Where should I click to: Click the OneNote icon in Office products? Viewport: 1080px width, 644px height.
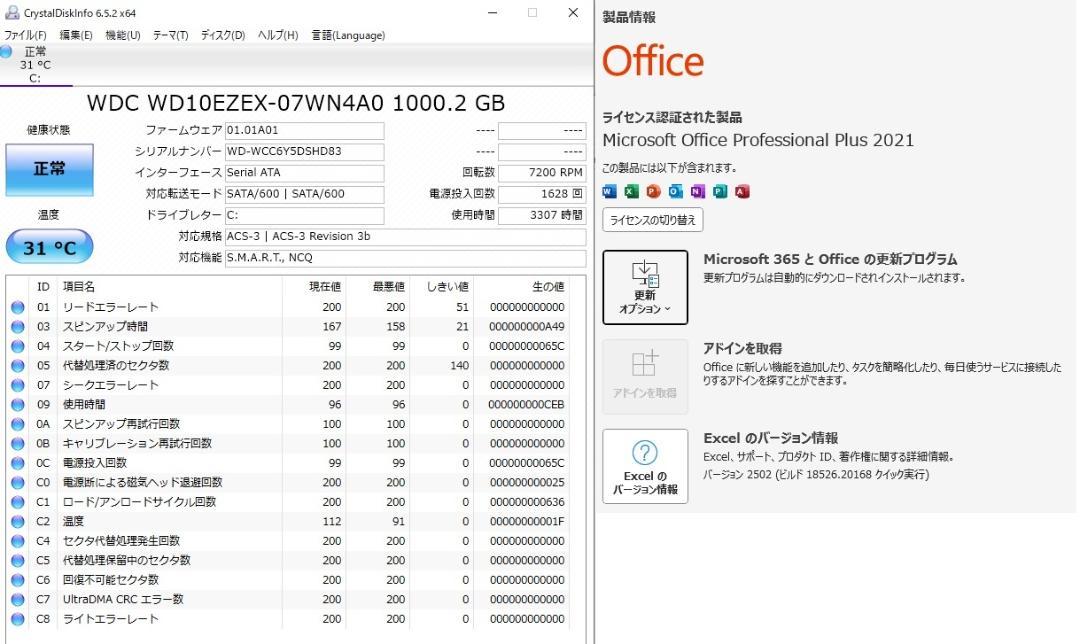698,192
